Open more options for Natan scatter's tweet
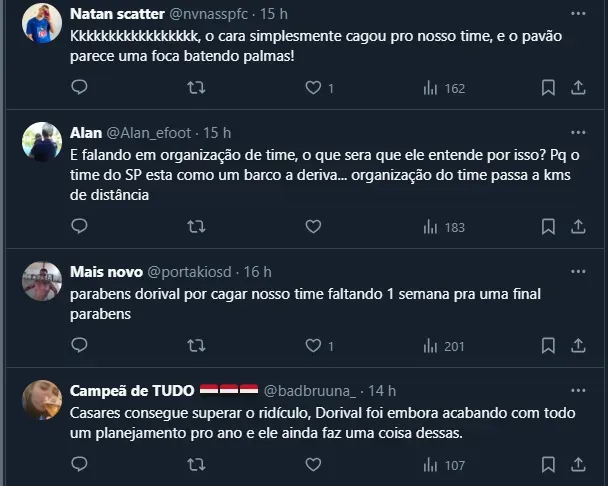 pyautogui.click(x=577, y=14)
